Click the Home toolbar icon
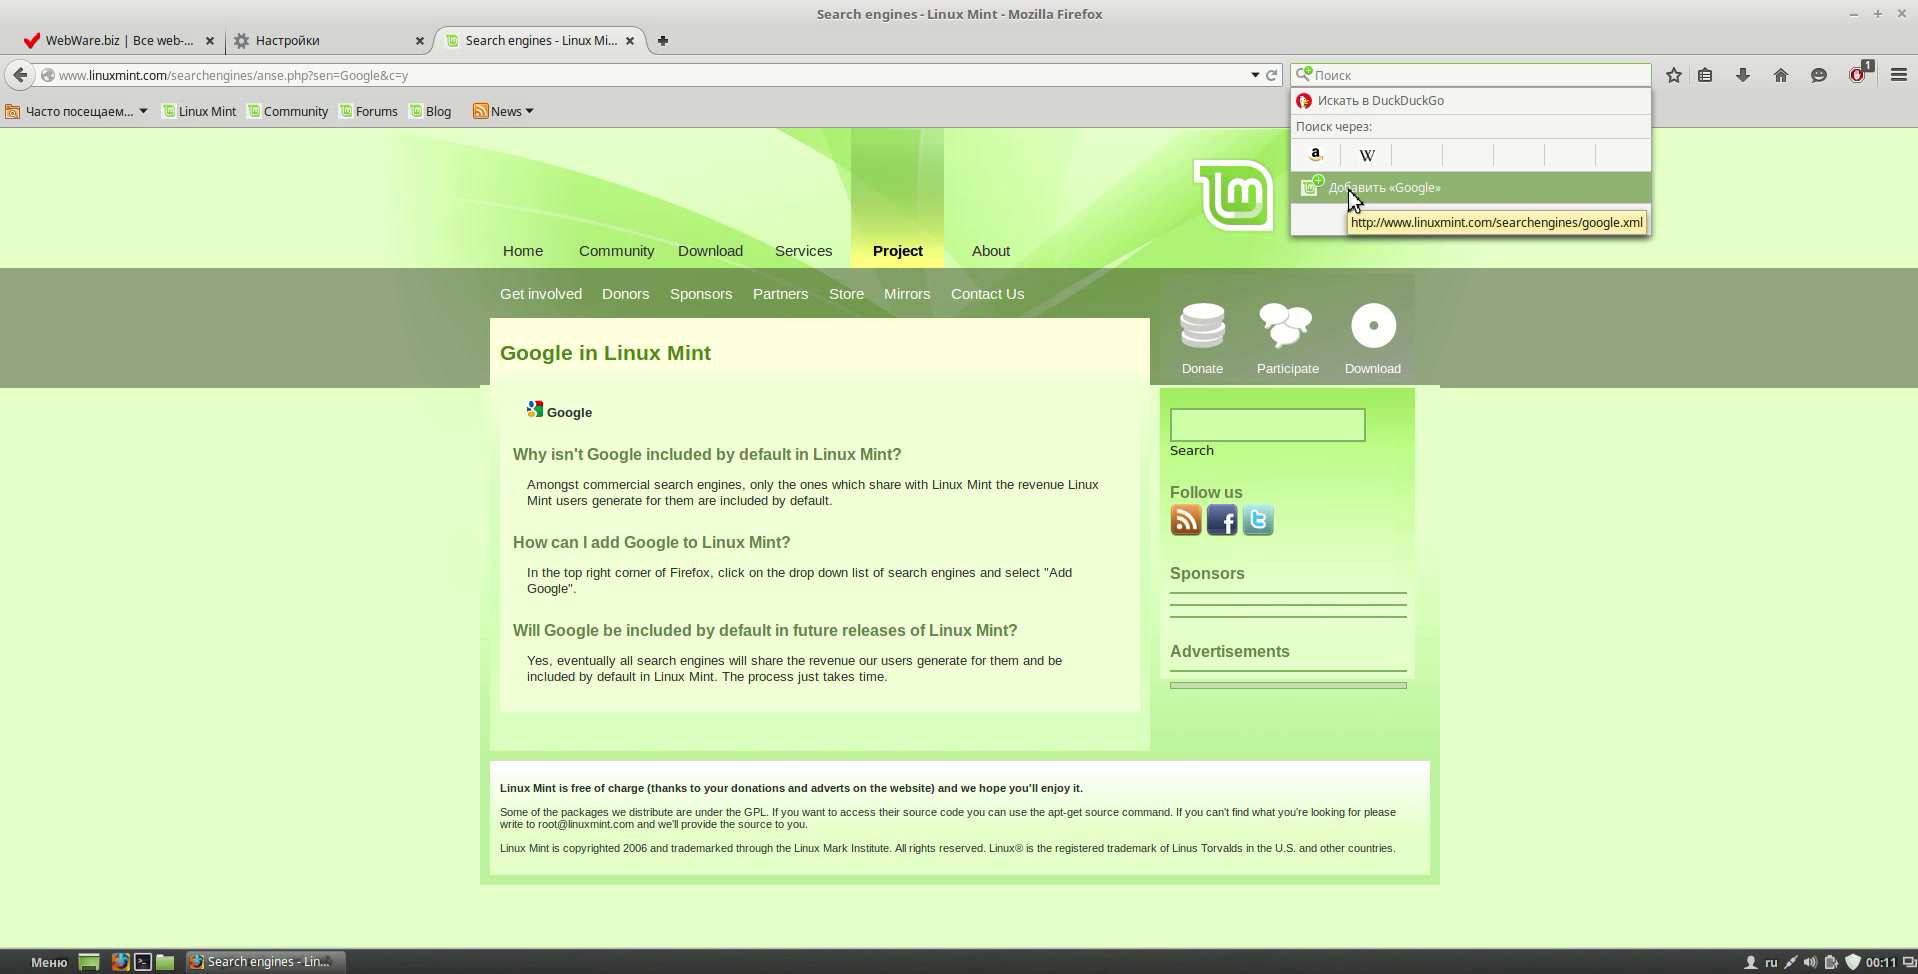 point(1780,75)
